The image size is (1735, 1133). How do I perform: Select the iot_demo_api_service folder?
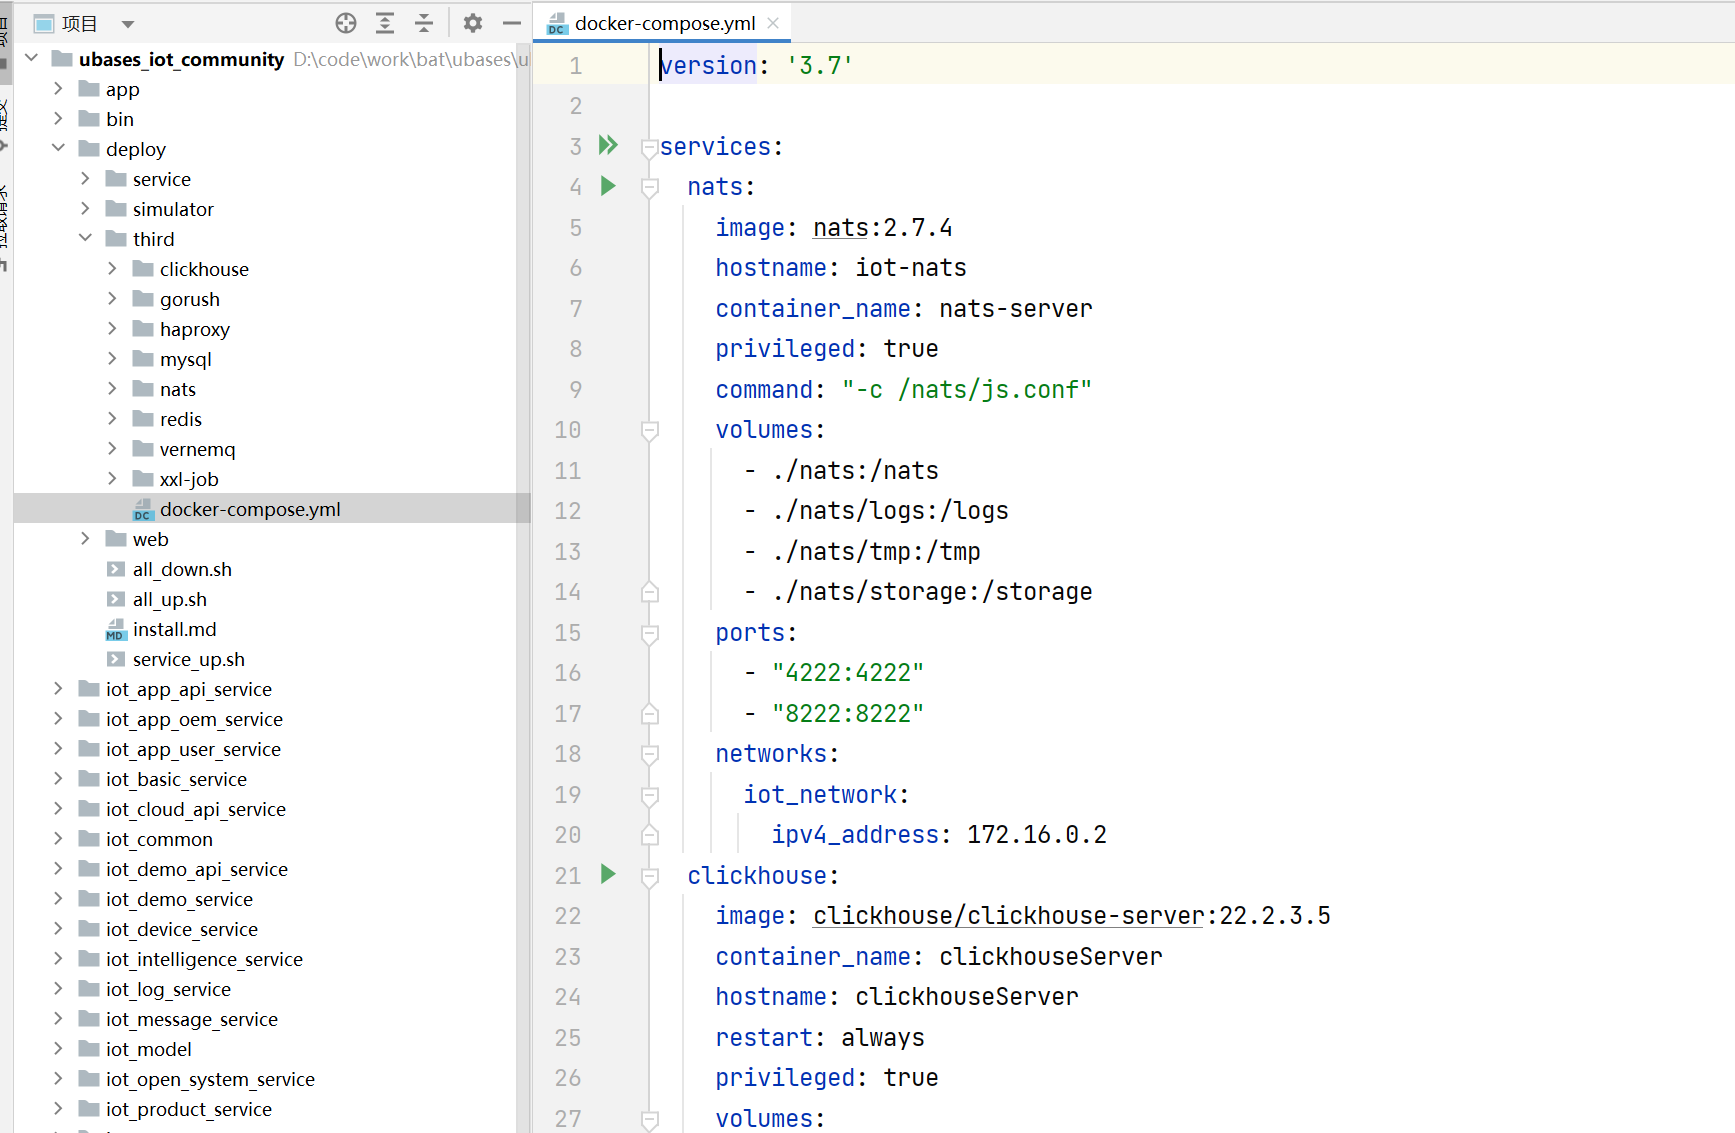click(x=196, y=869)
